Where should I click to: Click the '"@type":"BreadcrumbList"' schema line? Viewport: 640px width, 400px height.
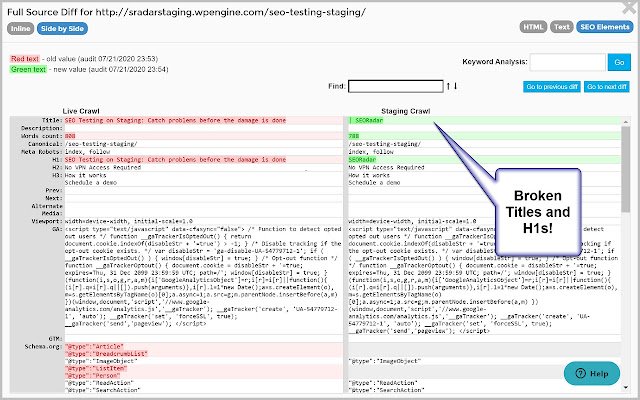click(x=106, y=354)
